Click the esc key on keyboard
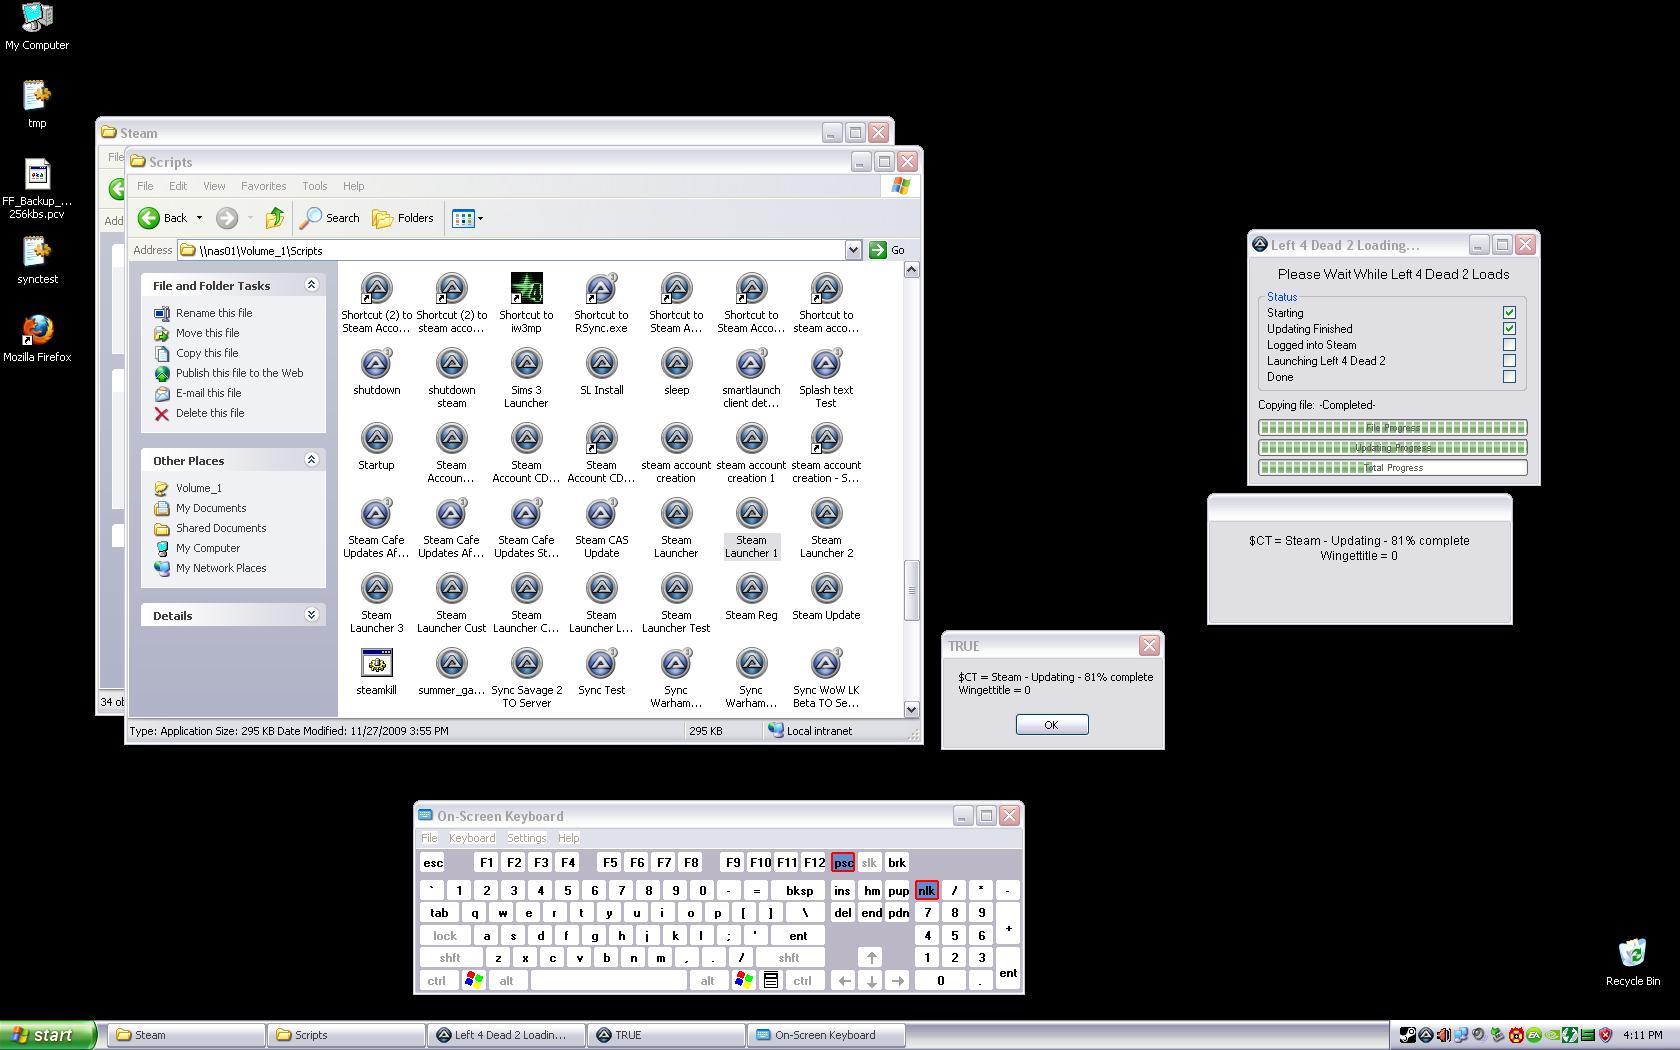Viewport: 1680px width, 1050px height. pyautogui.click(x=433, y=862)
